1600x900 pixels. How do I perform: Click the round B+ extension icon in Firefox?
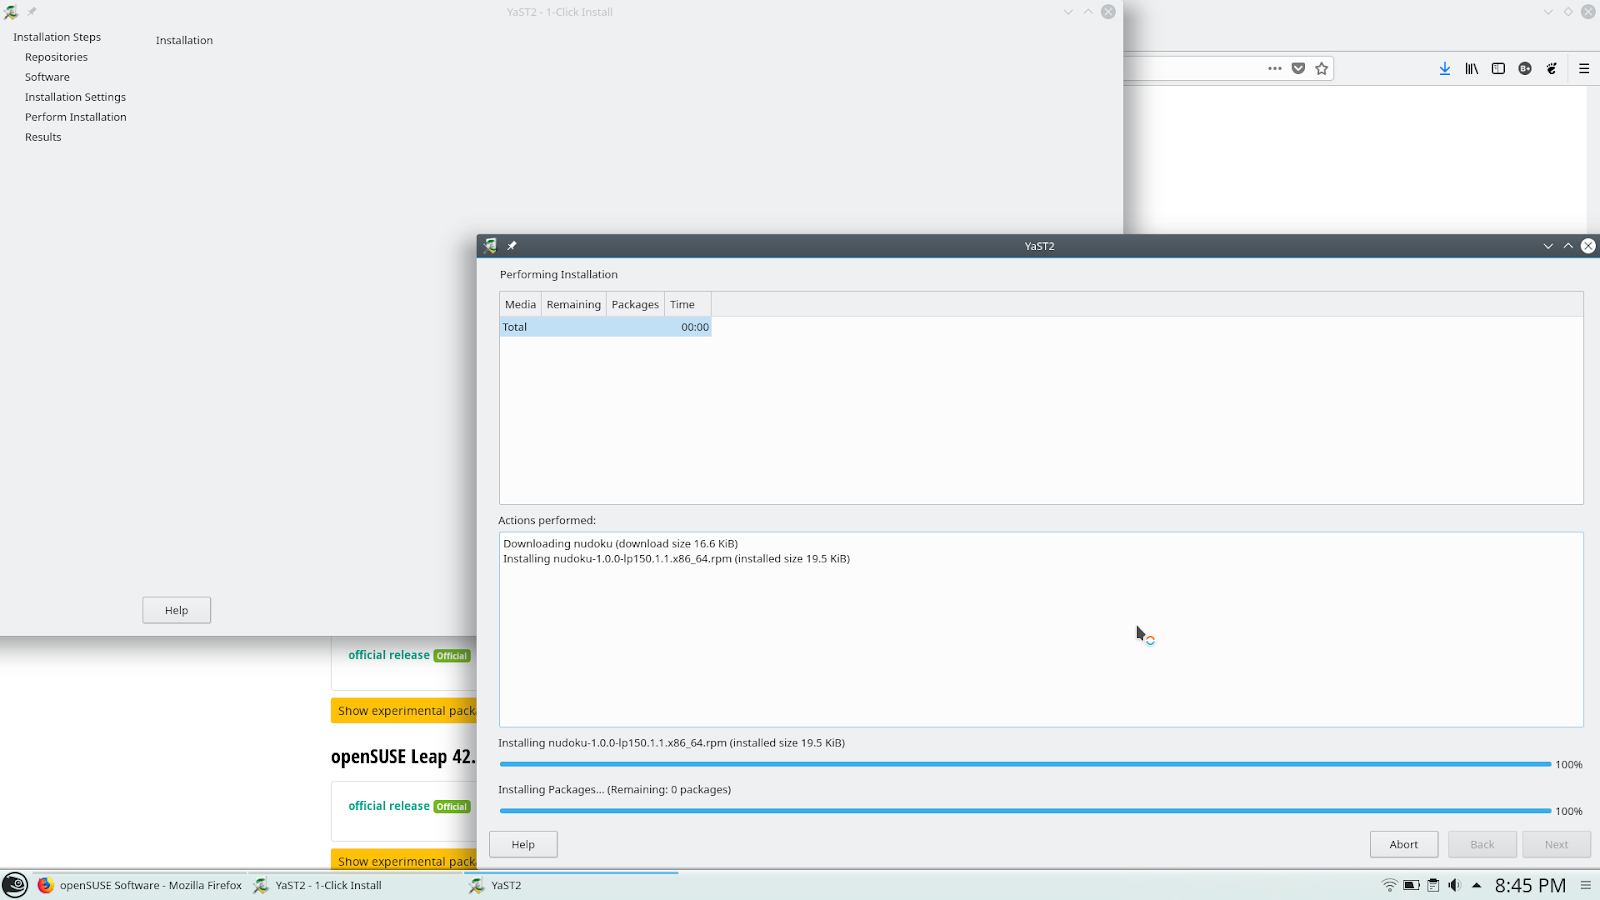(1525, 69)
